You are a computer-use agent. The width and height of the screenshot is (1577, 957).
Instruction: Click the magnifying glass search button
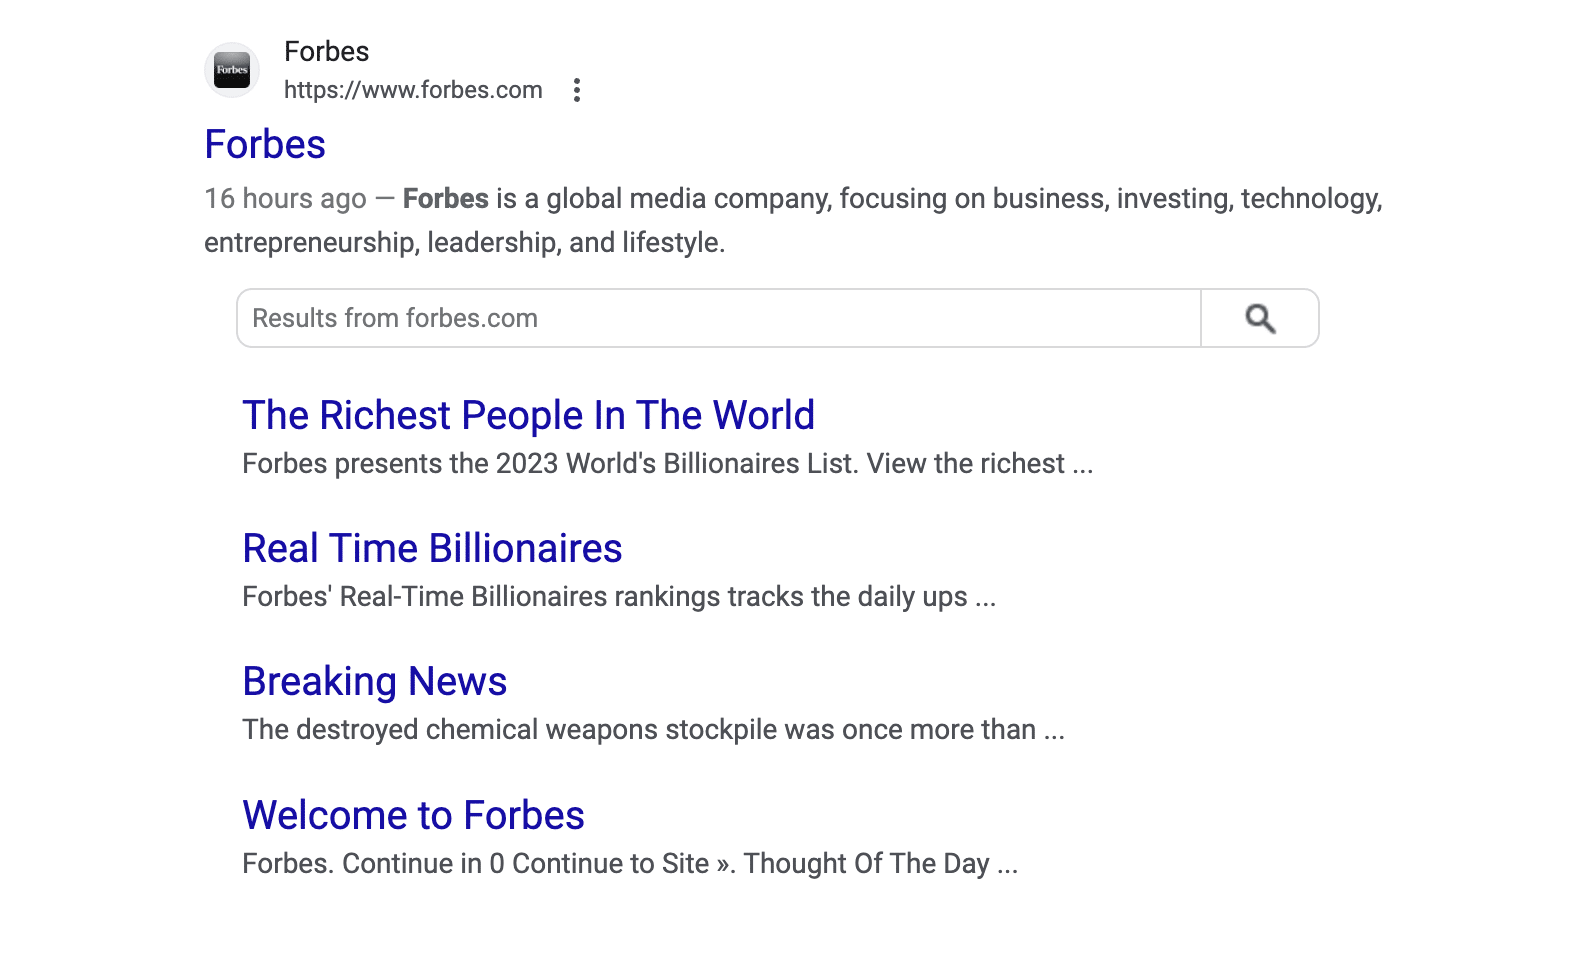[1260, 318]
